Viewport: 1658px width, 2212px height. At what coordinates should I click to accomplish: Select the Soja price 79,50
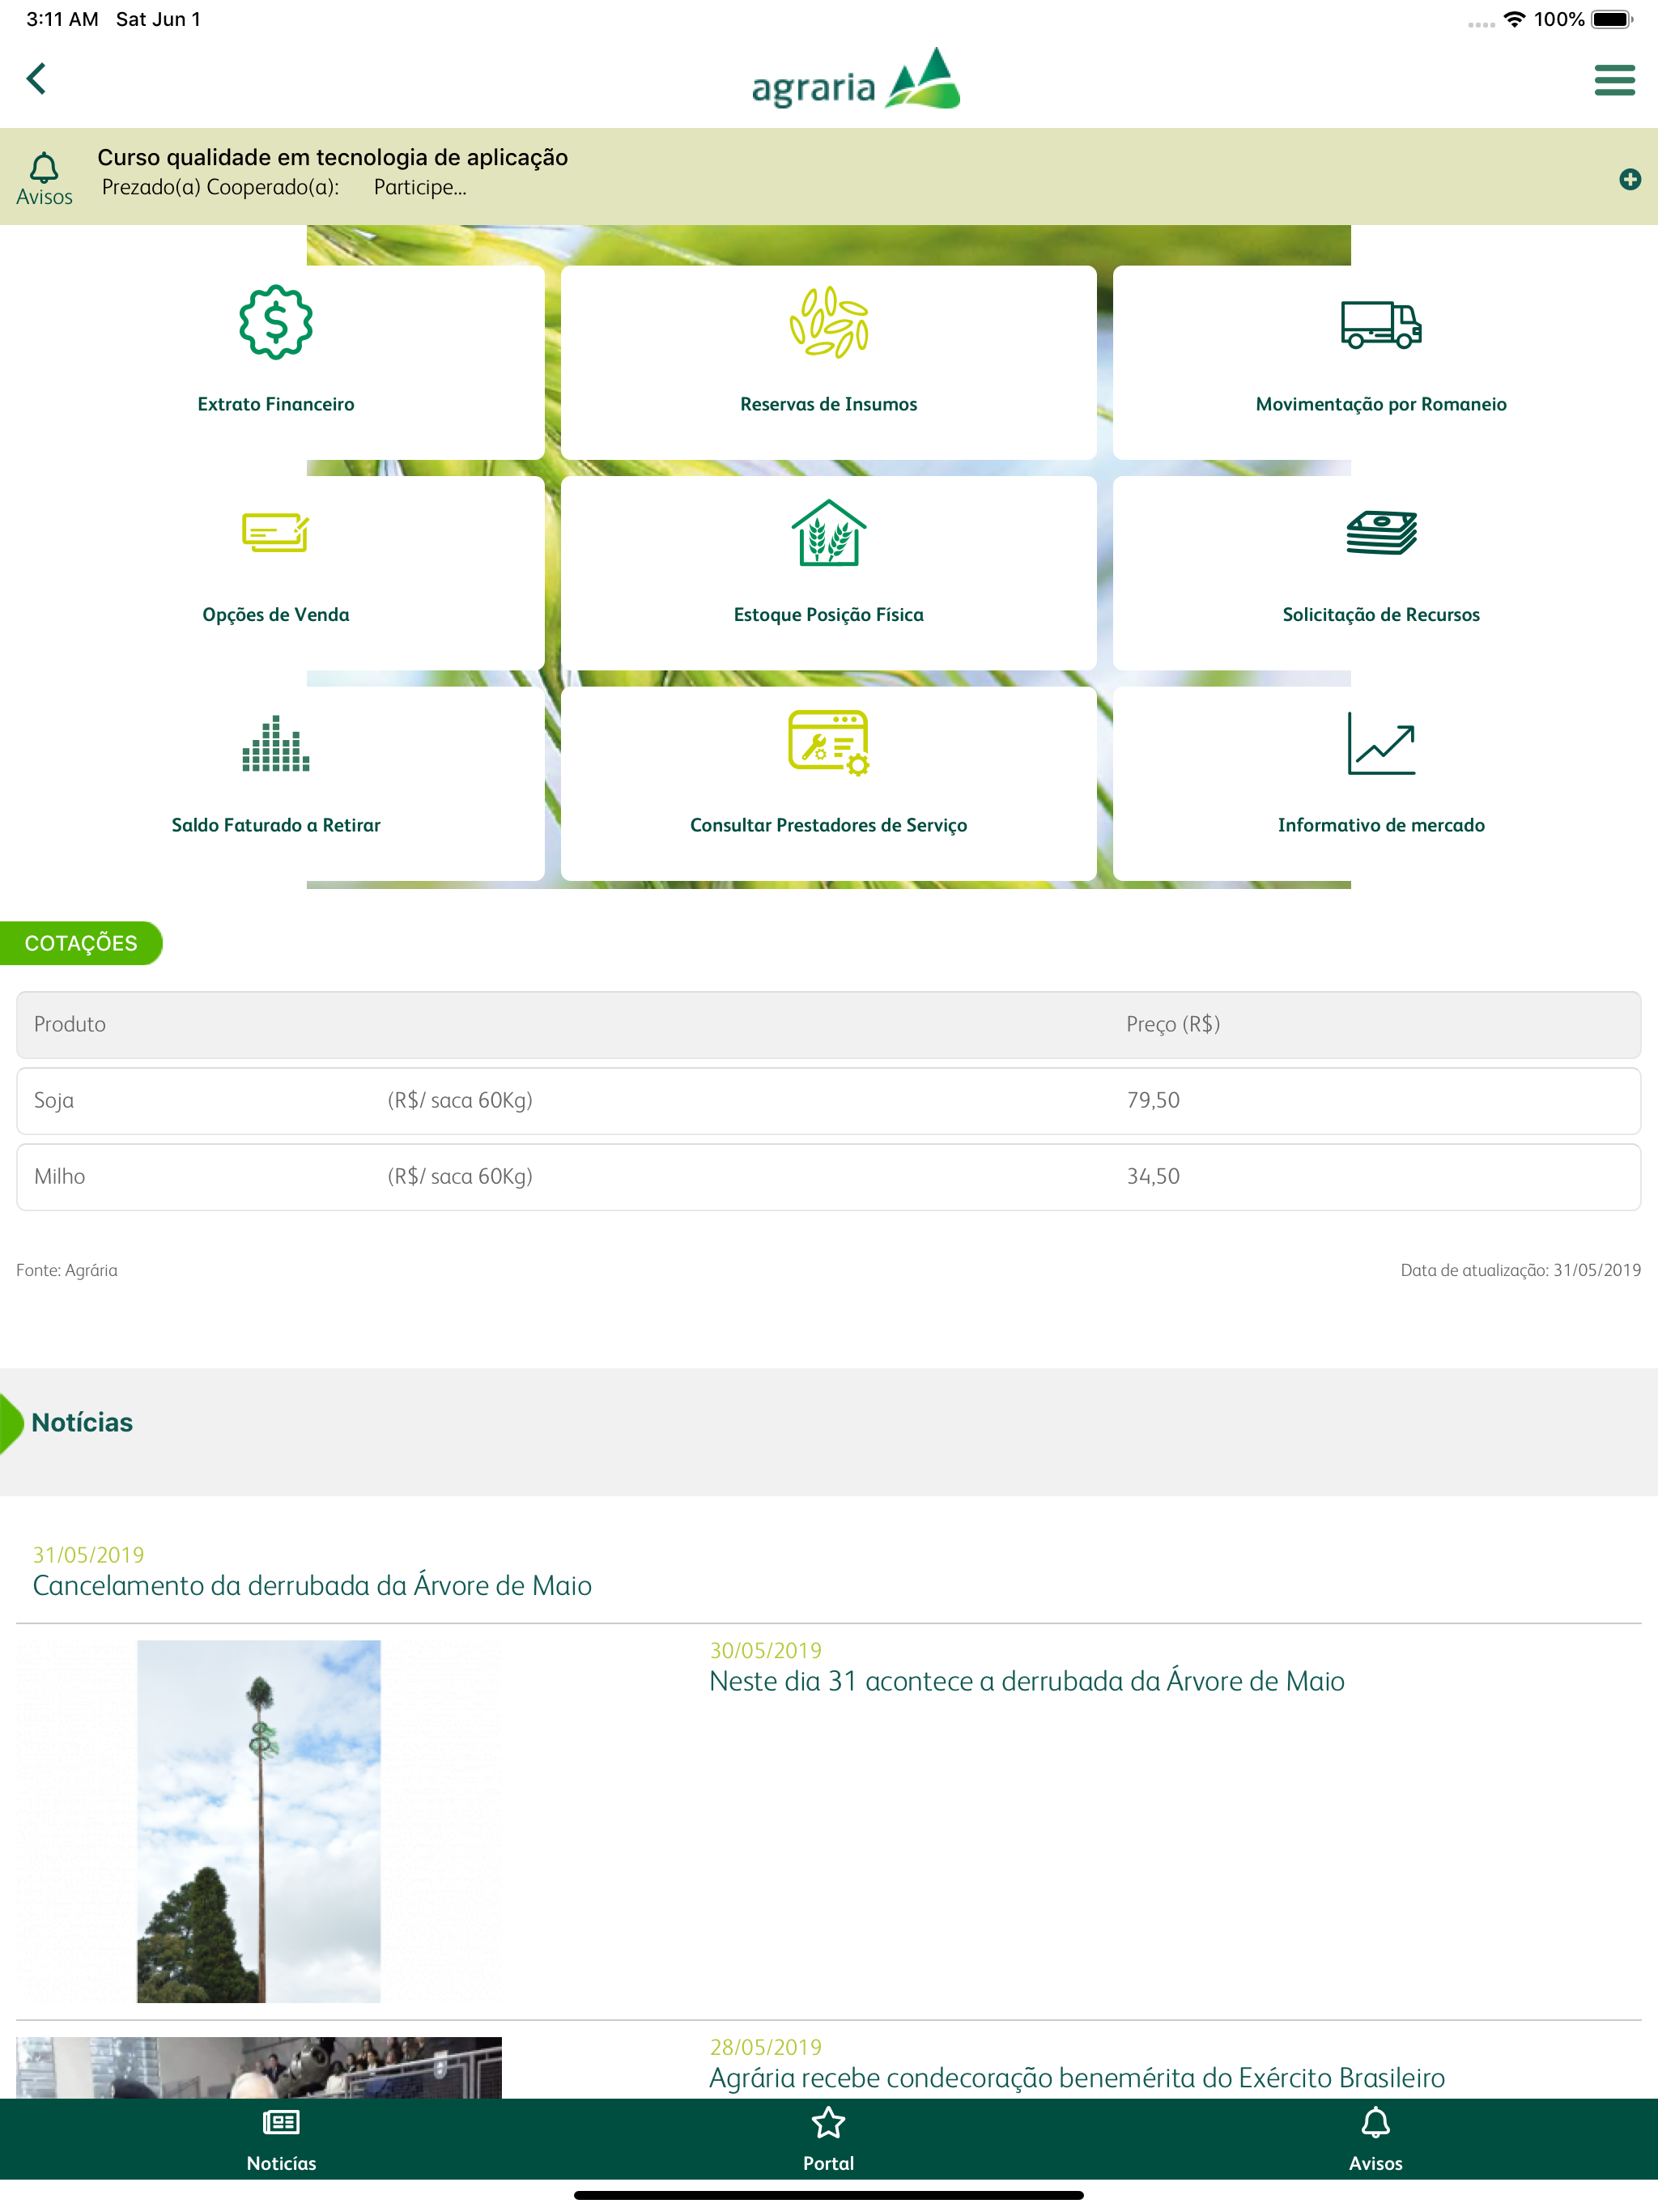1153,1100
